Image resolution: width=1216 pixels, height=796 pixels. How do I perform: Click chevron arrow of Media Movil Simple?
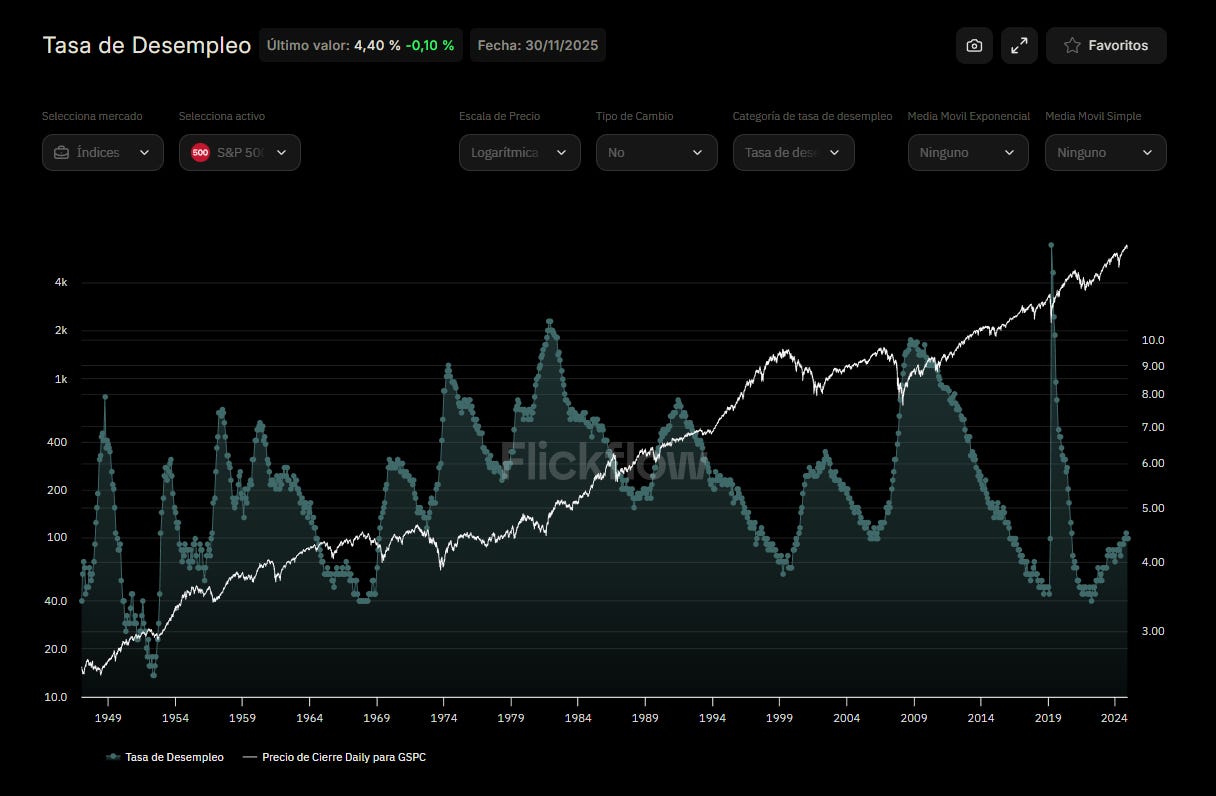(1147, 152)
